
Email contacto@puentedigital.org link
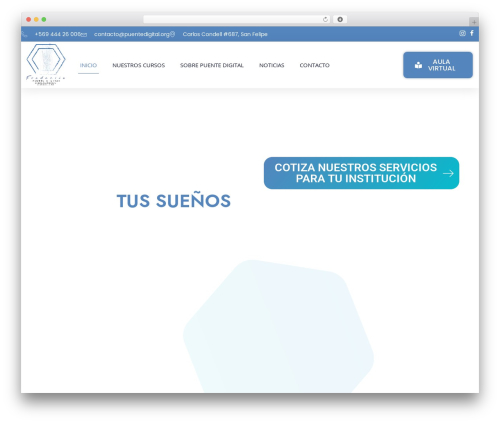[x=132, y=34]
